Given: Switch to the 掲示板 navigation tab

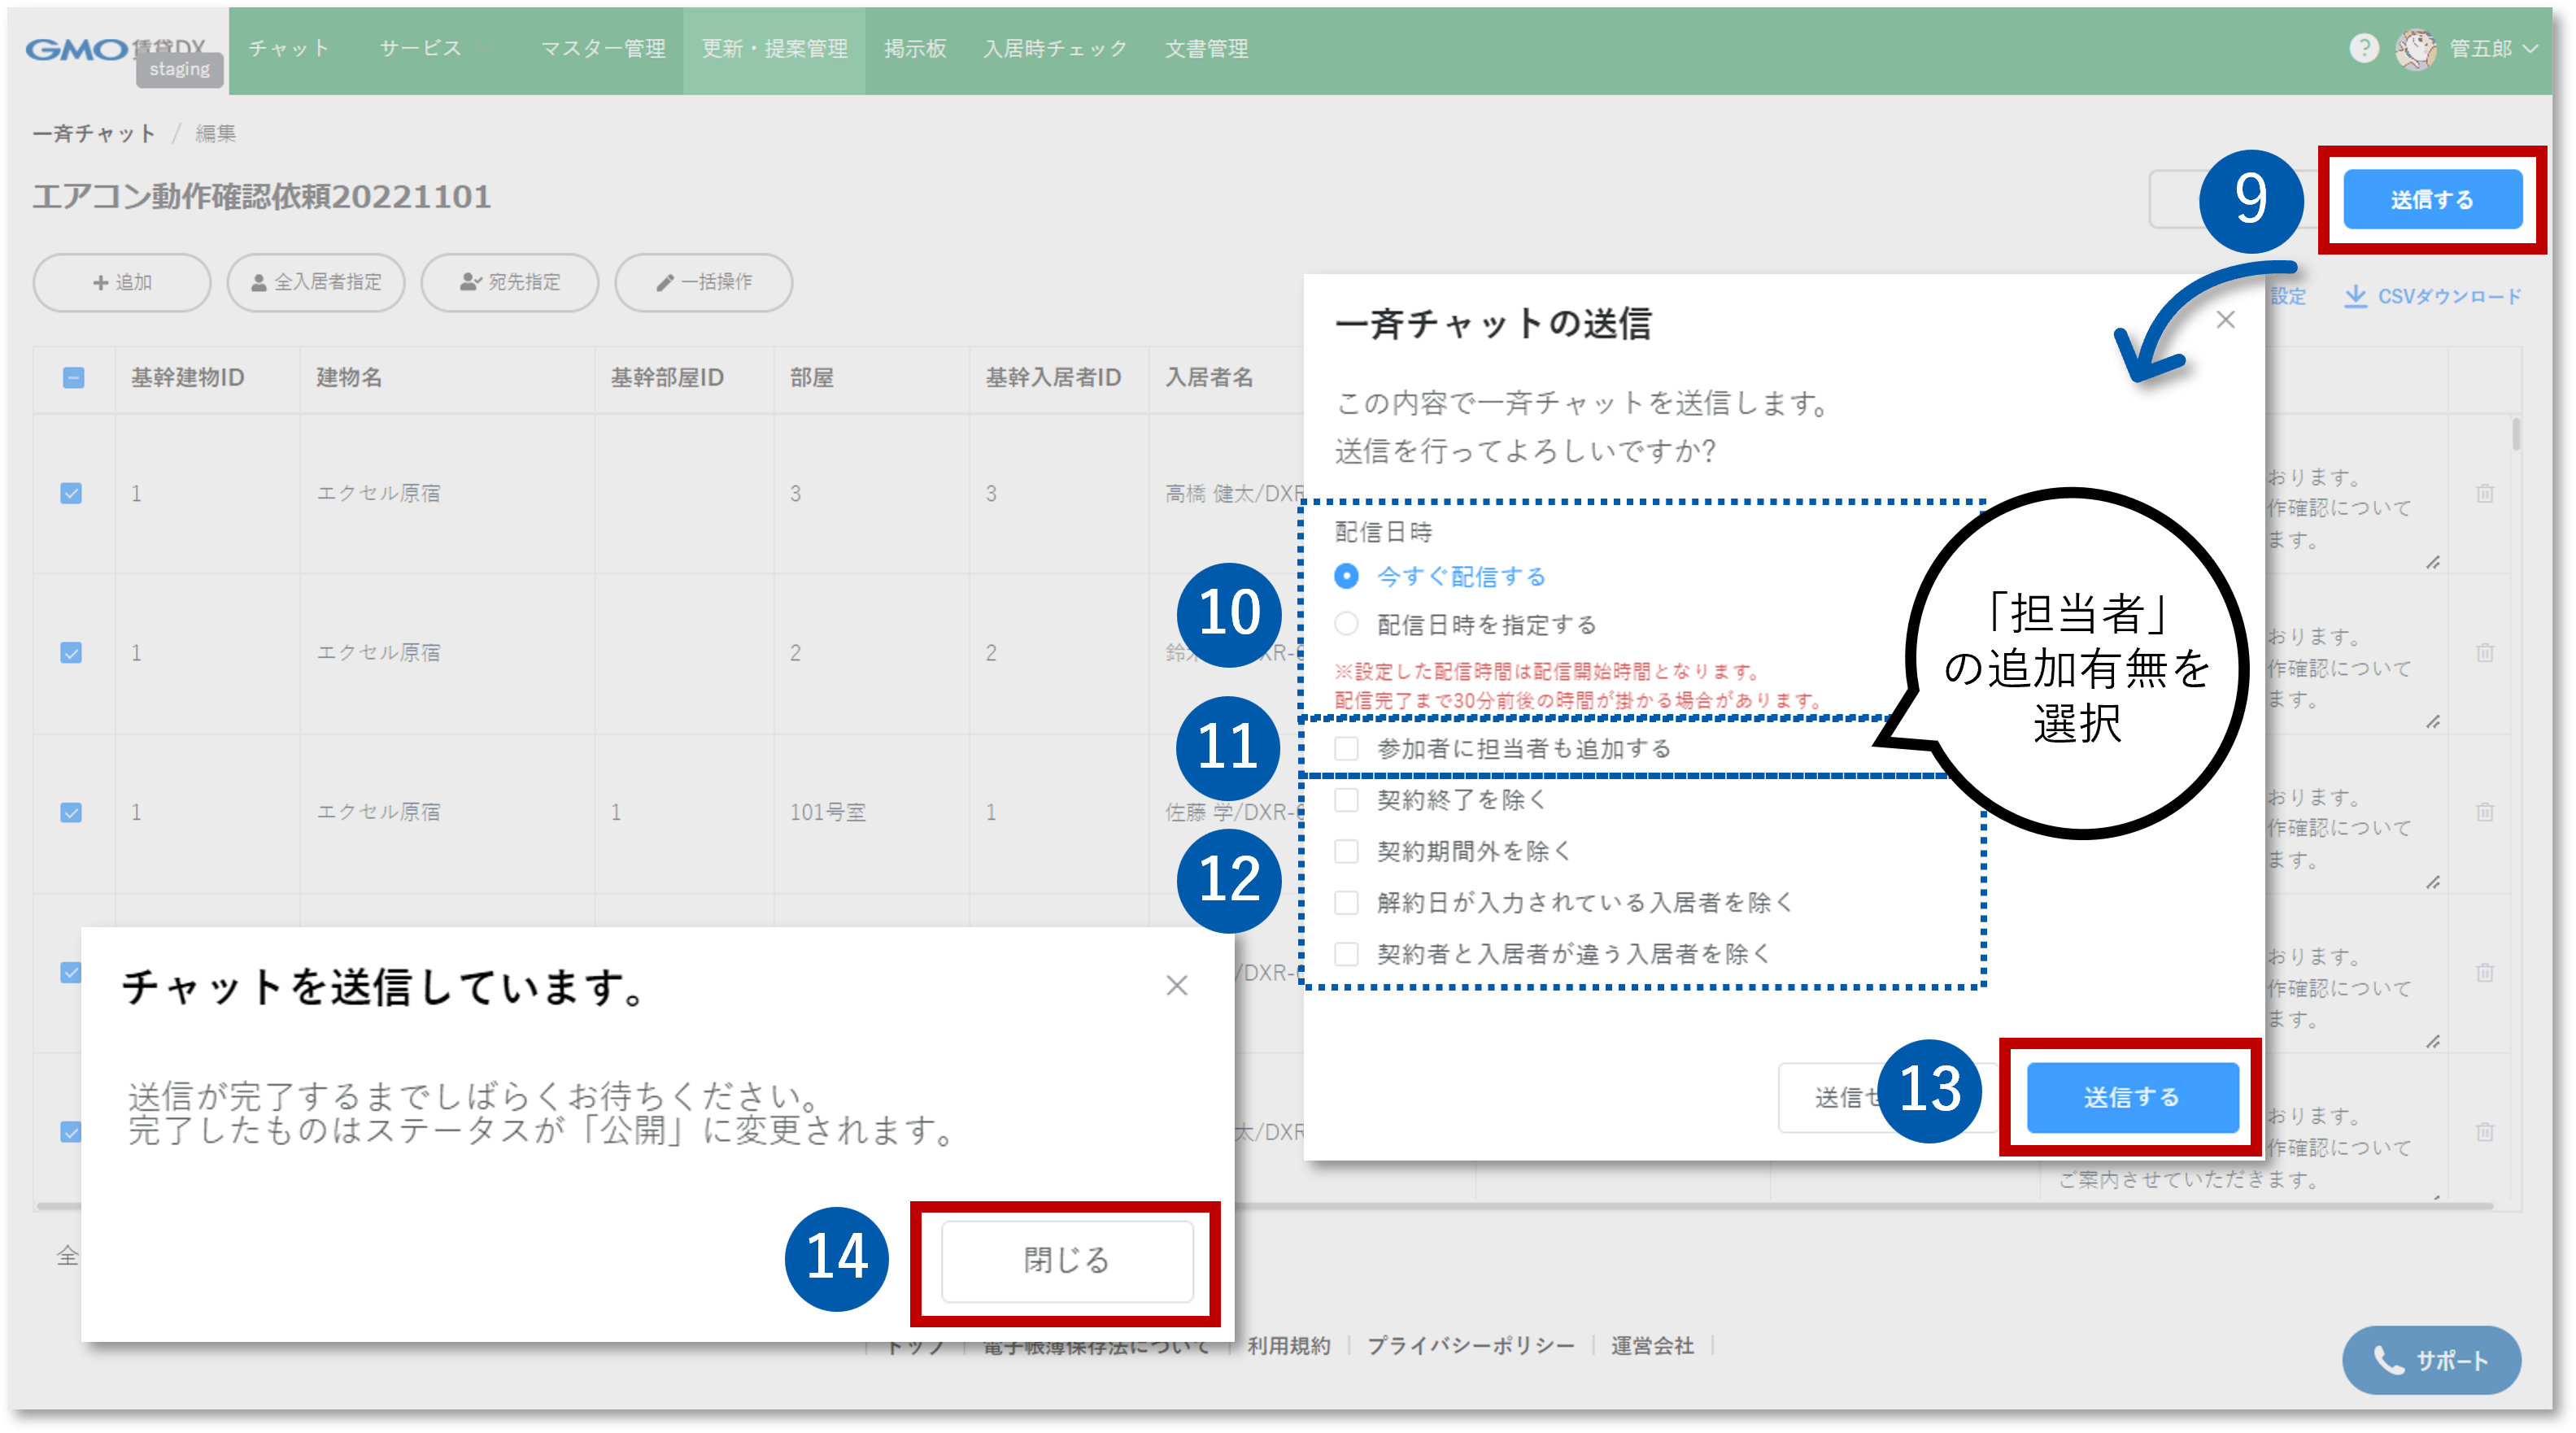Looking at the screenshot, I should (x=915, y=49).
